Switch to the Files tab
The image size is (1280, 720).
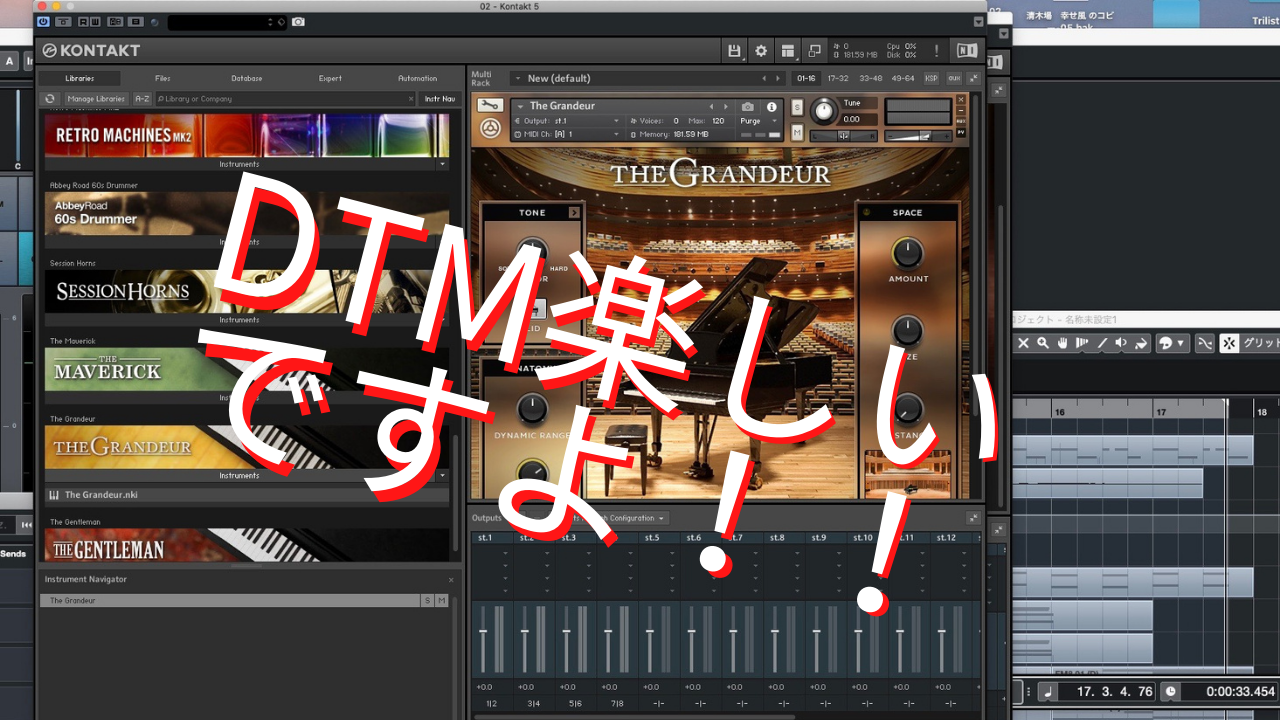163,78
